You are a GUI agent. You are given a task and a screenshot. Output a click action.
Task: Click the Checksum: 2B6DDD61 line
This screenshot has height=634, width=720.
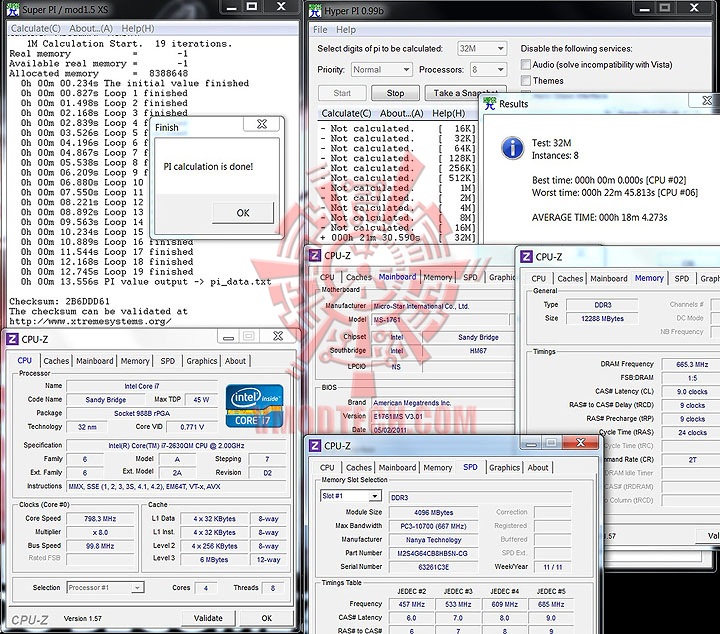(59, 302)
